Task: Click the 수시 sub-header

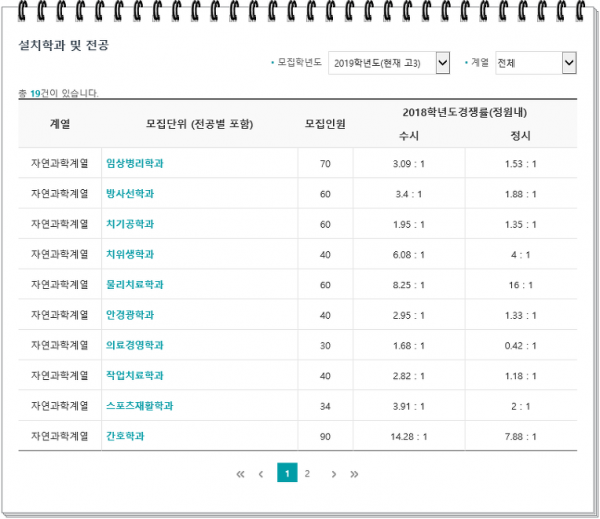Action: tap(409, 136)
